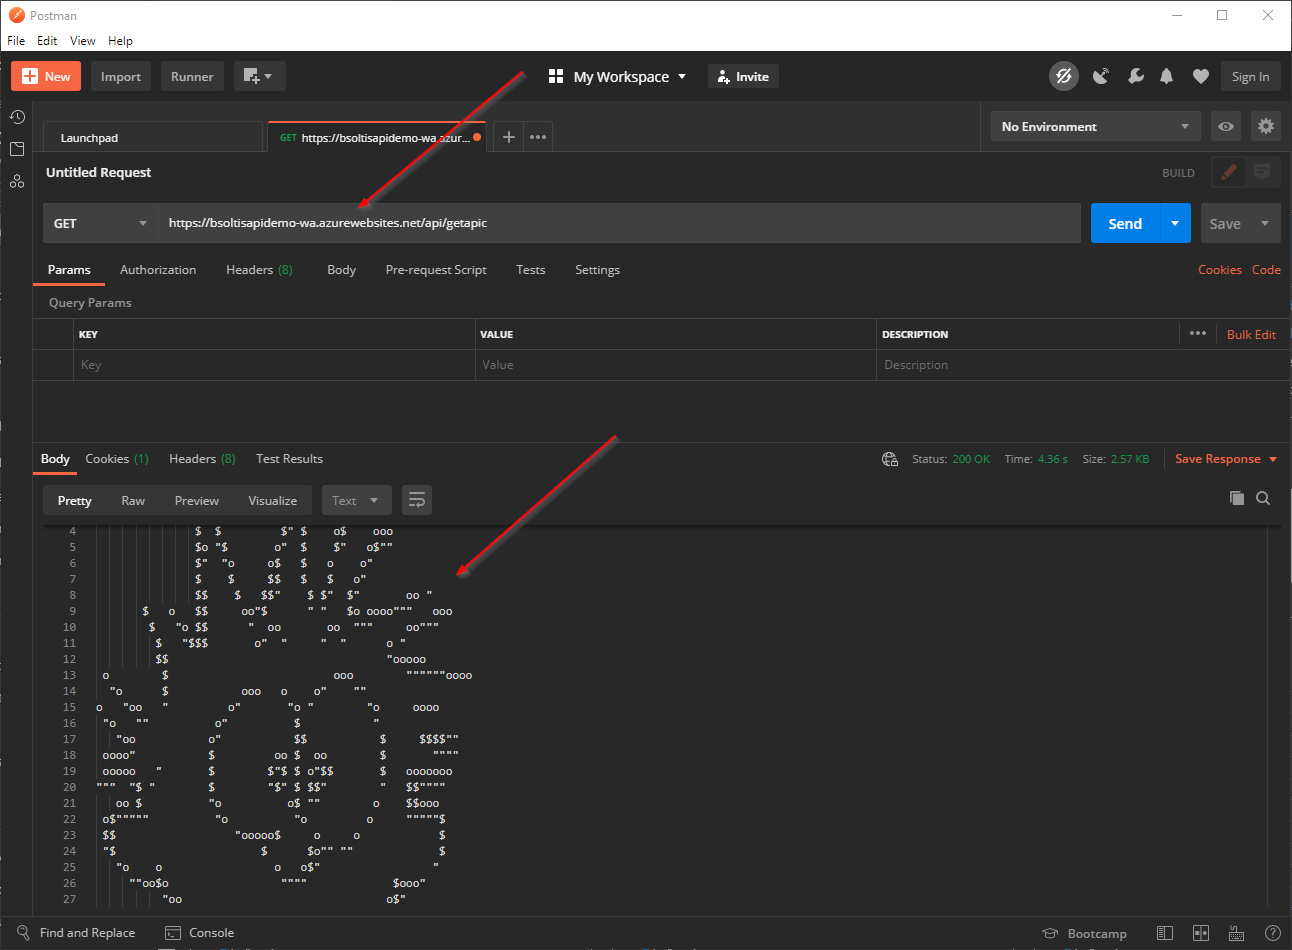Image resolution: width=1292 pixels, height=950 pixels.
Task: Open notifications via bell icon
Action: (1166, 76)
